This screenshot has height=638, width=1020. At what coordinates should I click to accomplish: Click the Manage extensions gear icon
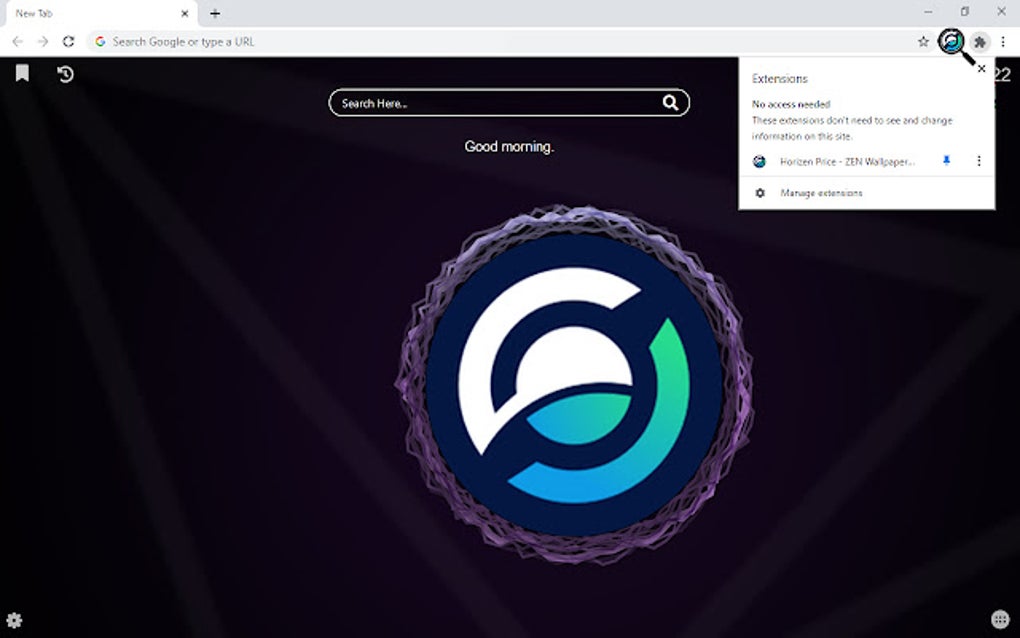760,193
